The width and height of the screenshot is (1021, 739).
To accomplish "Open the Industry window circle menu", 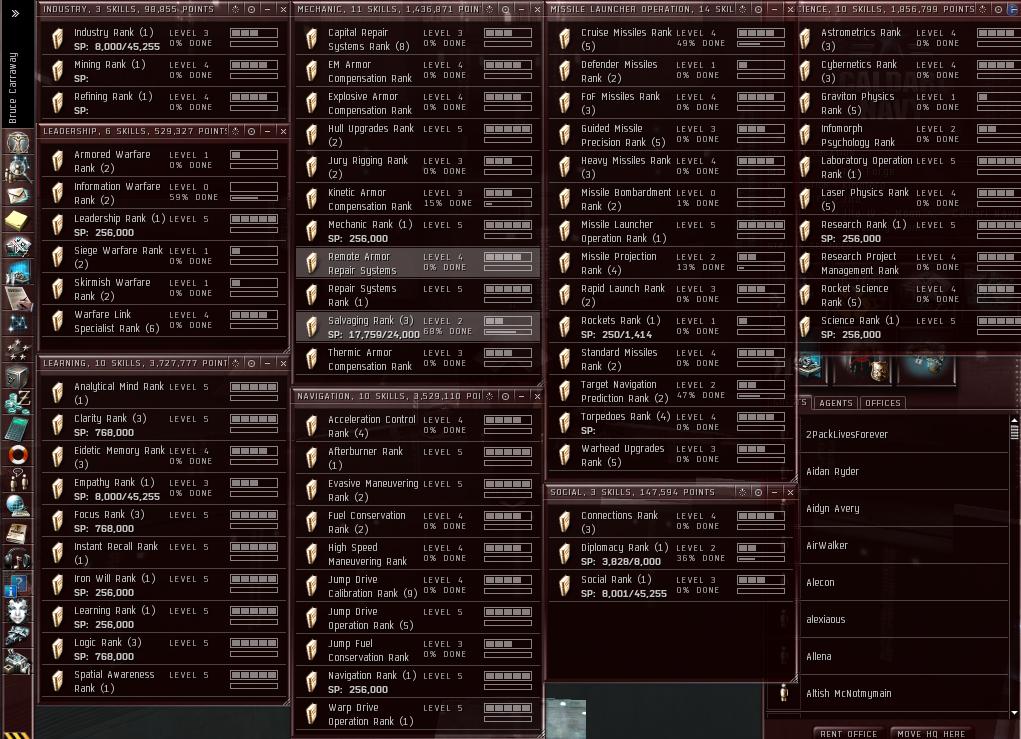I will click(251, 9).
